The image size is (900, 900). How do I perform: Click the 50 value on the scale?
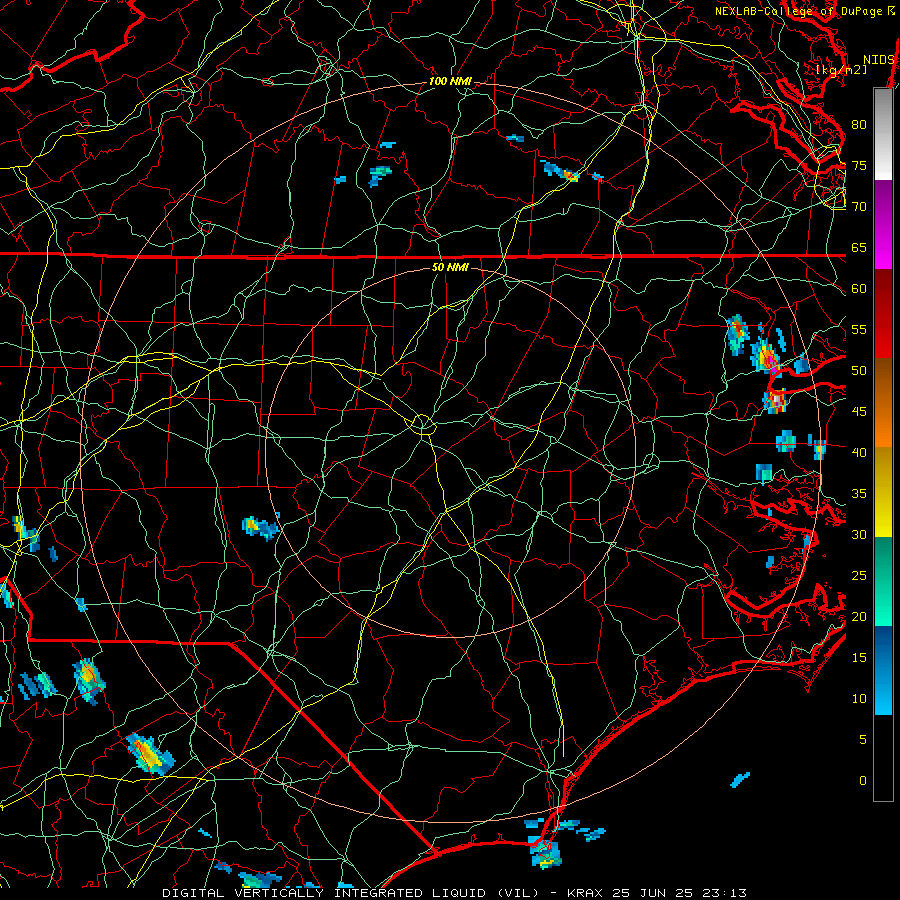point(859,371)
